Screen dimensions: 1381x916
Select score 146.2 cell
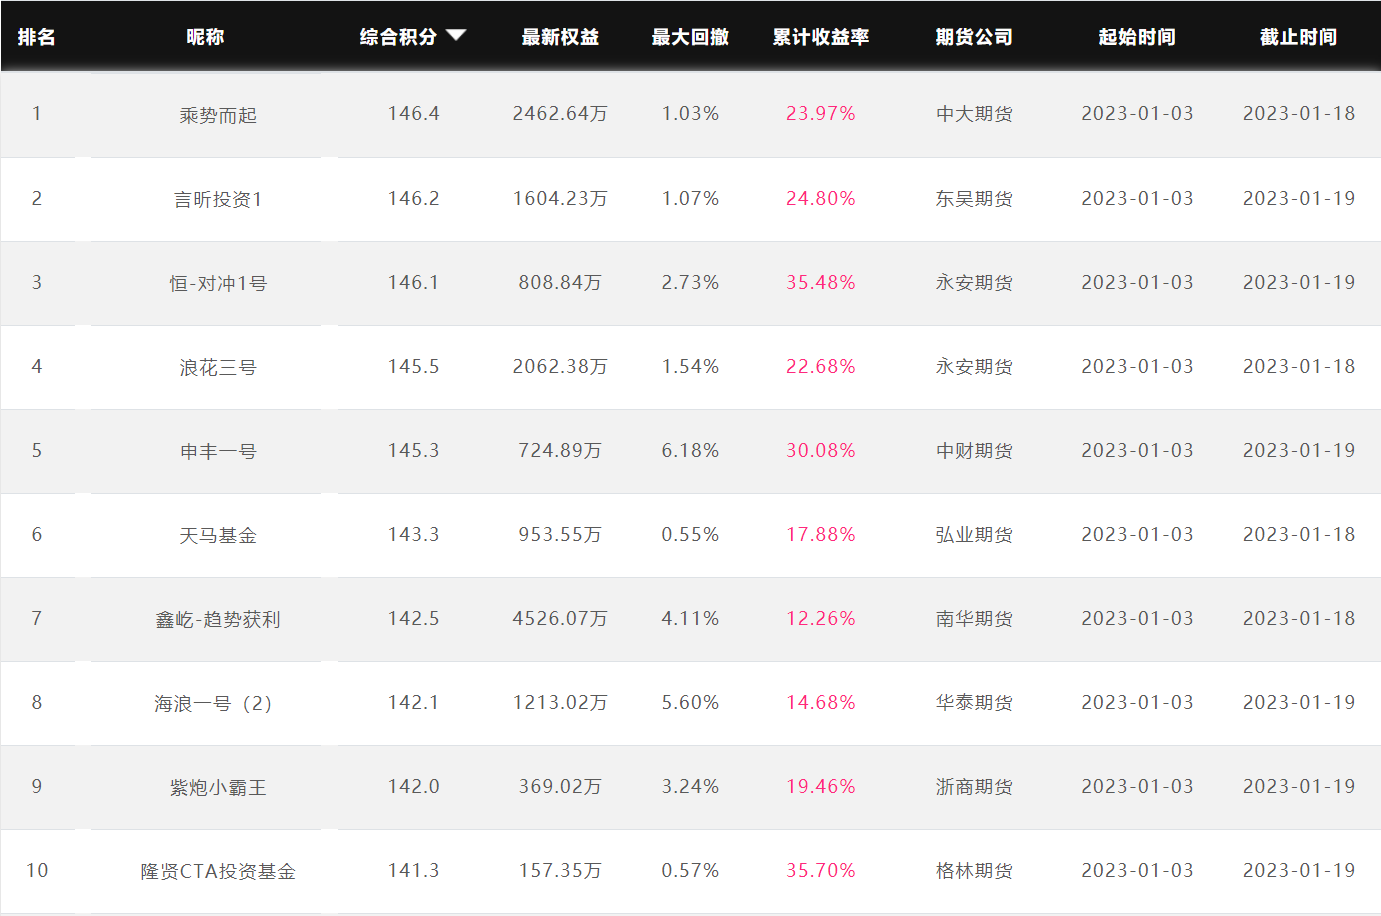413,198
